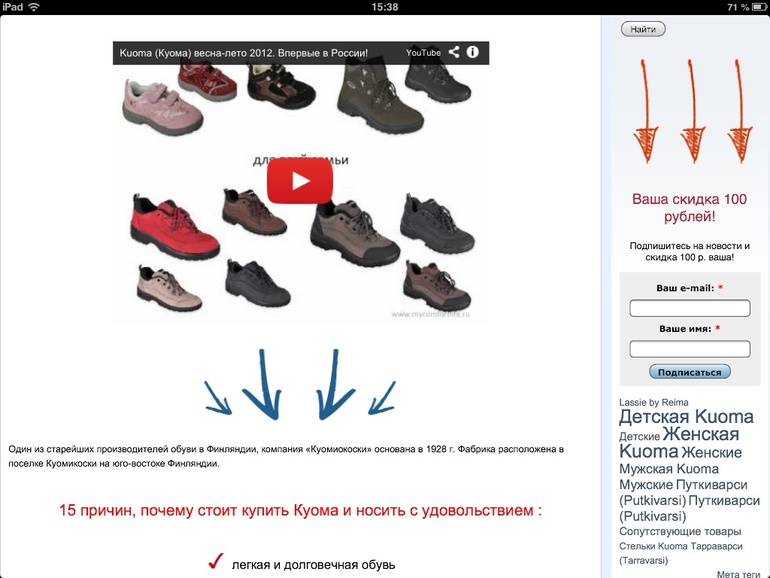Click the YouTube logo on video
The image size is (770, 578).
tap(423, 53)
